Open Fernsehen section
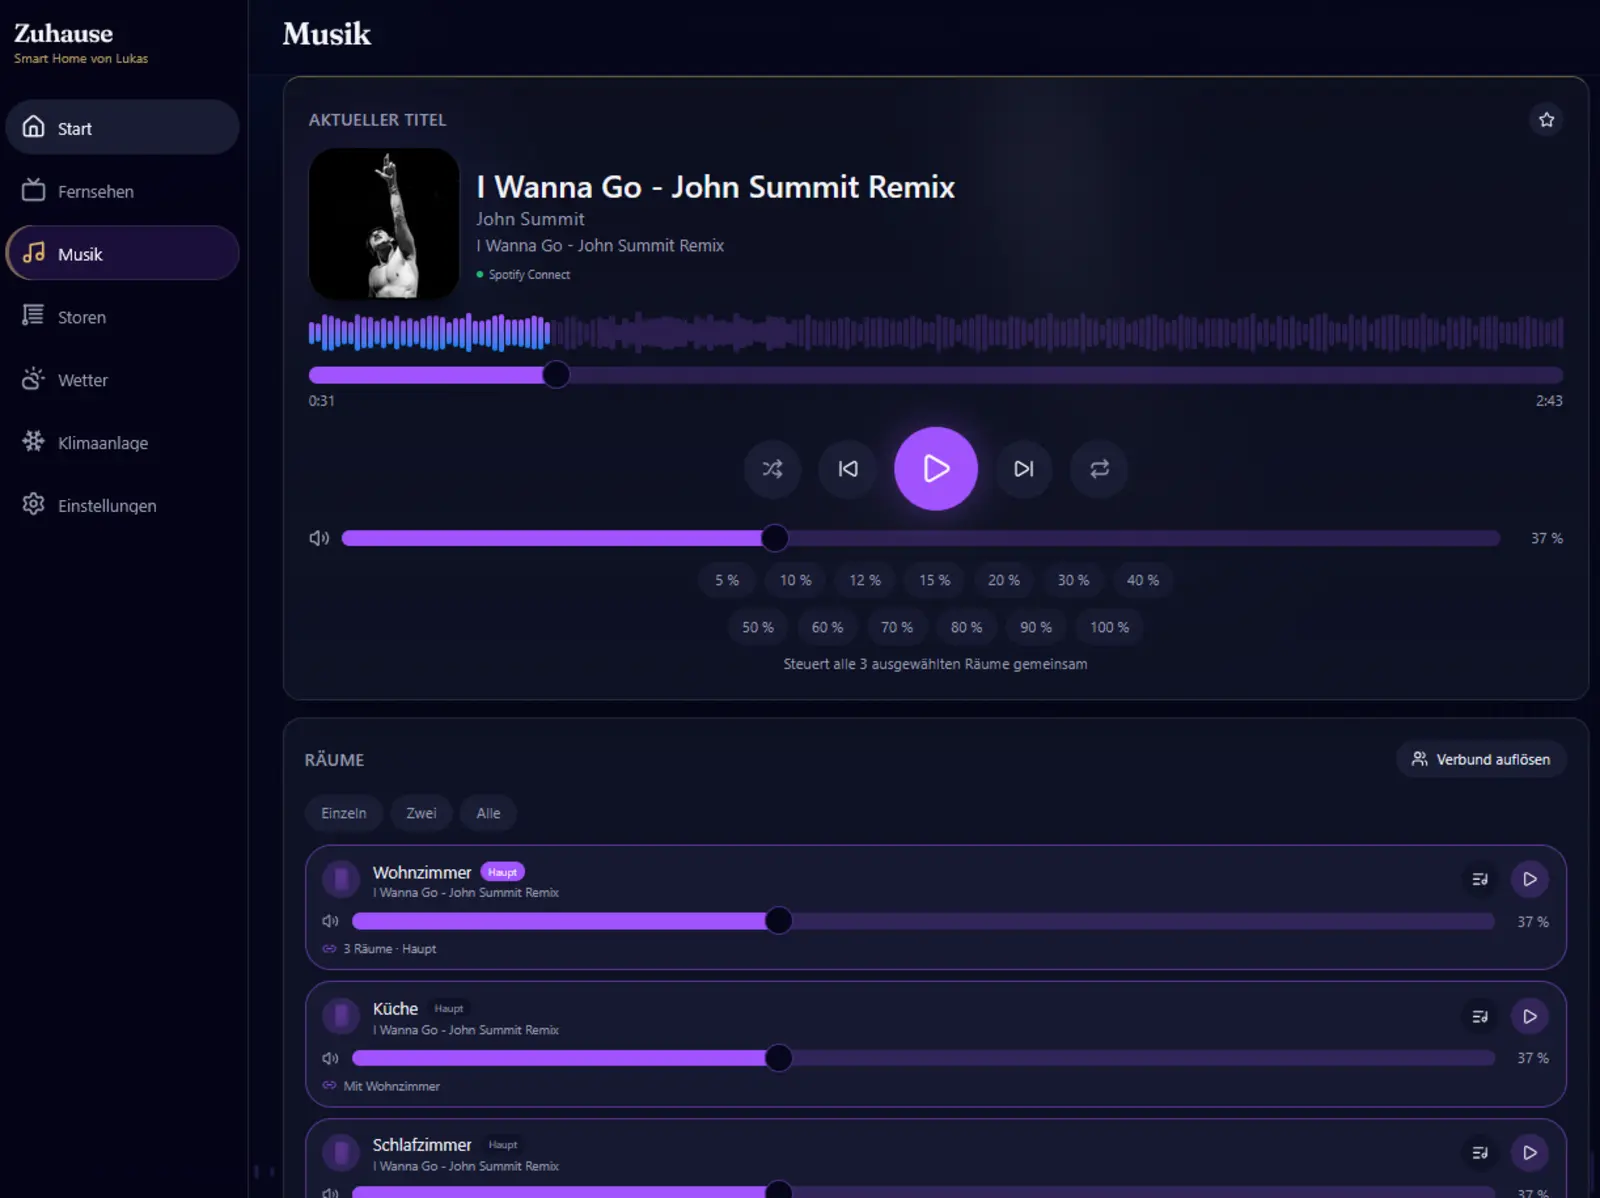The height and width of the screenshot is (1198, 1600). pyautogui.click(x=123, y=191)
